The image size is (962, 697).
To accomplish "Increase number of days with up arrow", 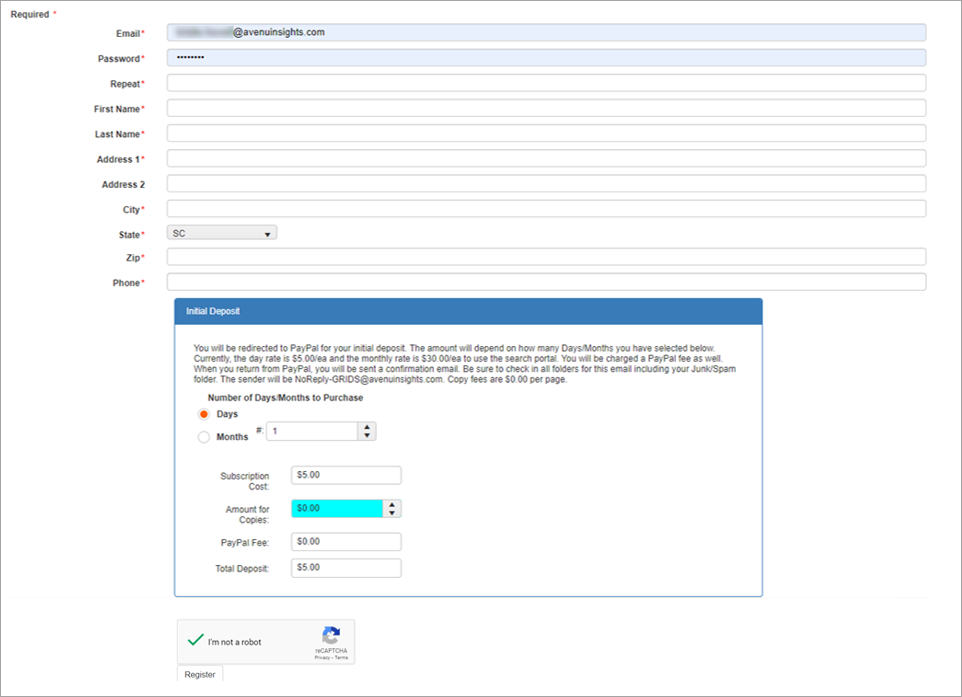I will point(368,427).
